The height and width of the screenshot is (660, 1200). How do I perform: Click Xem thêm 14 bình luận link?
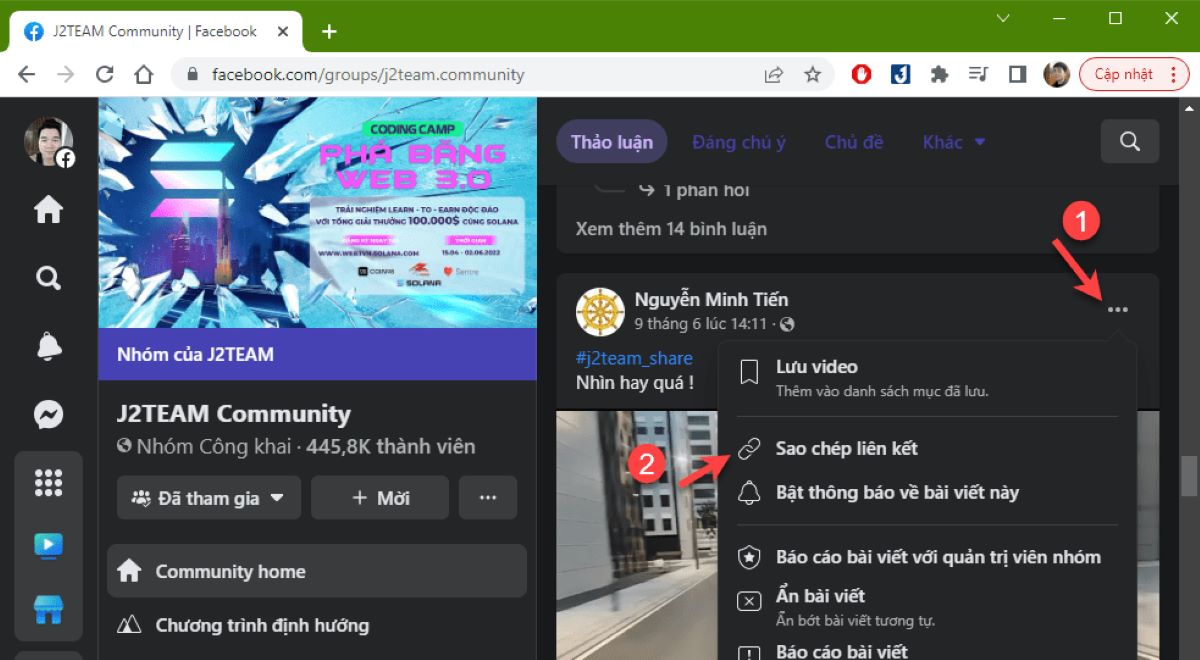tap(671, 229)
